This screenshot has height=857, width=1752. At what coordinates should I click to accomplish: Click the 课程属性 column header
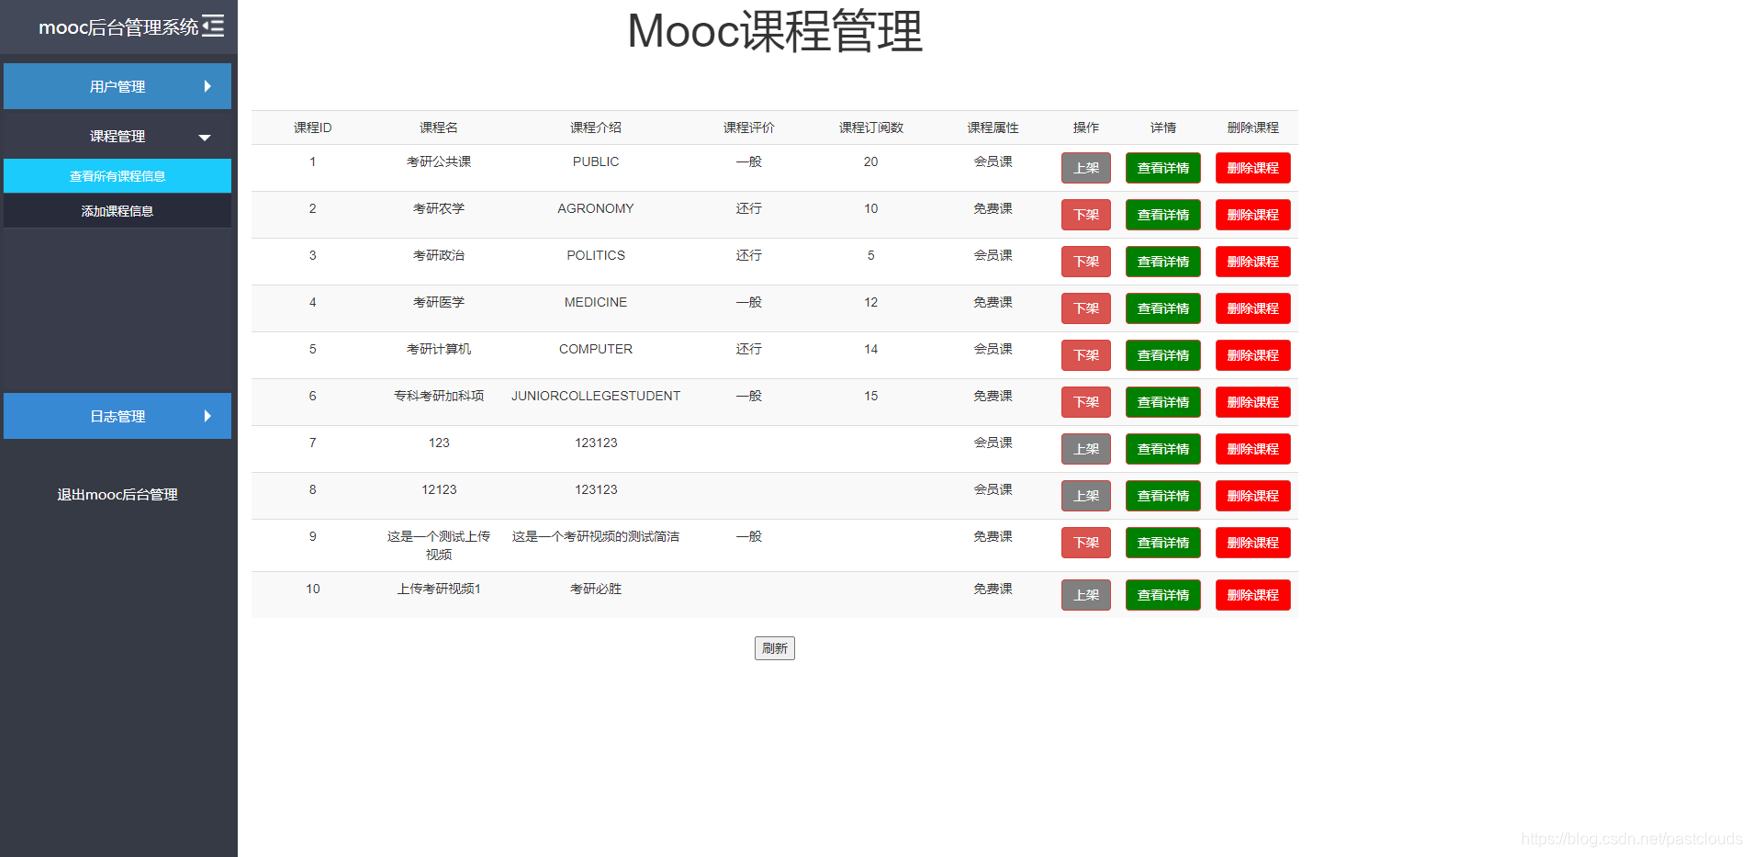click(993, 128)
